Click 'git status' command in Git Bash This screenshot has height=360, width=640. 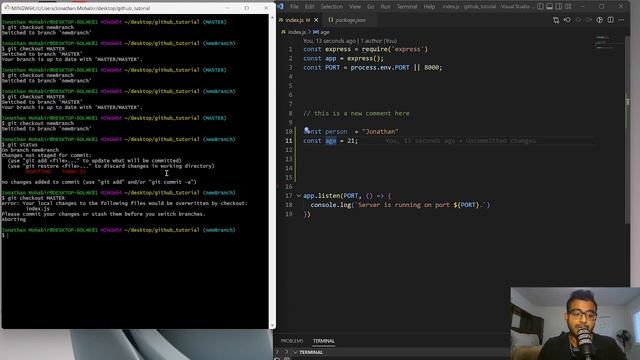[x=22, y=144]
